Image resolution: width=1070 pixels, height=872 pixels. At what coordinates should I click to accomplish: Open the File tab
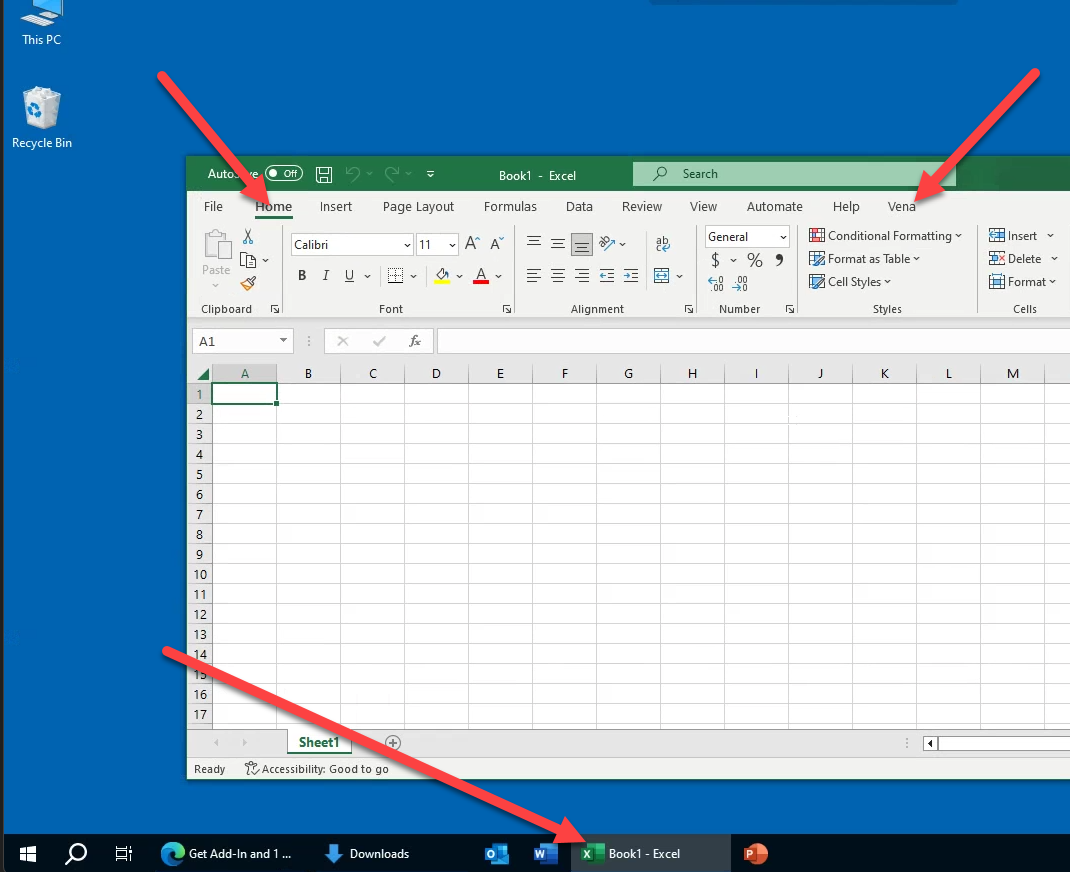click(213, 207)
